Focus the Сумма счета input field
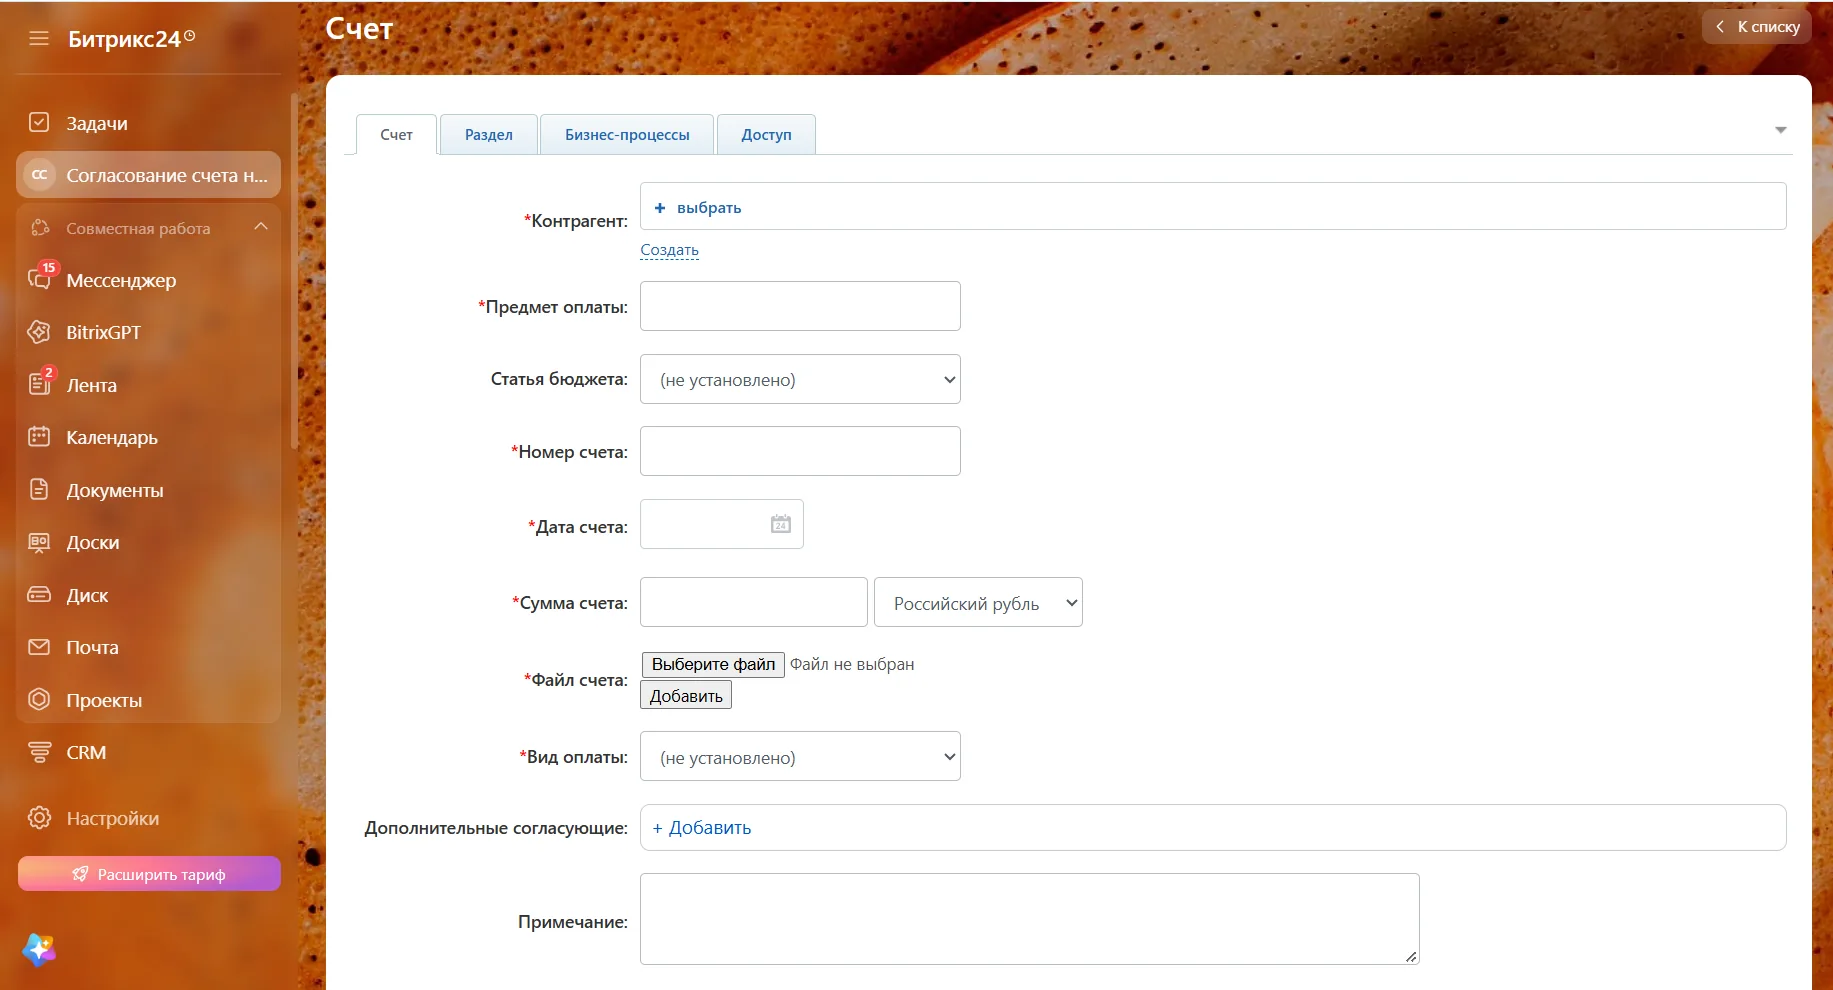This screenshot has width=1833, height=990. (754, 602)
